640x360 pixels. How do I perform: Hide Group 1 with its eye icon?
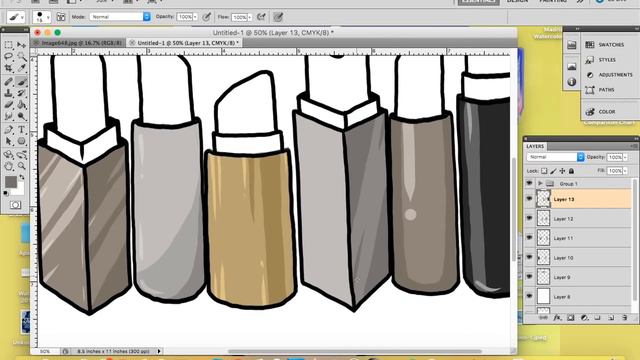529,184
